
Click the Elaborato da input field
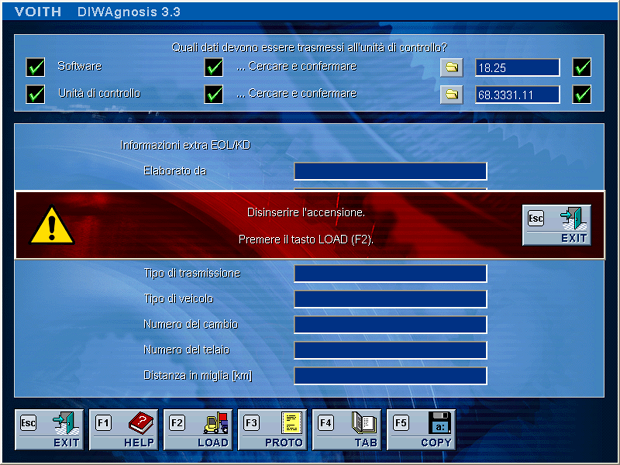pyautogui.click(x=390, y=171)
